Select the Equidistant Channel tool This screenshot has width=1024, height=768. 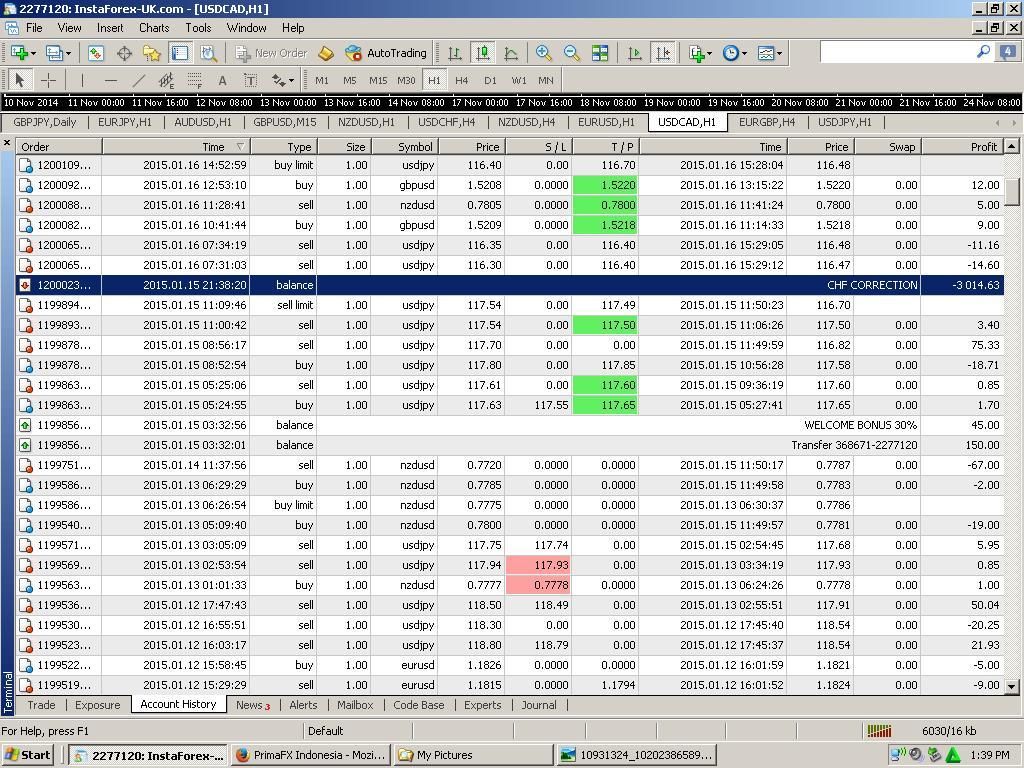coord(167,80)
